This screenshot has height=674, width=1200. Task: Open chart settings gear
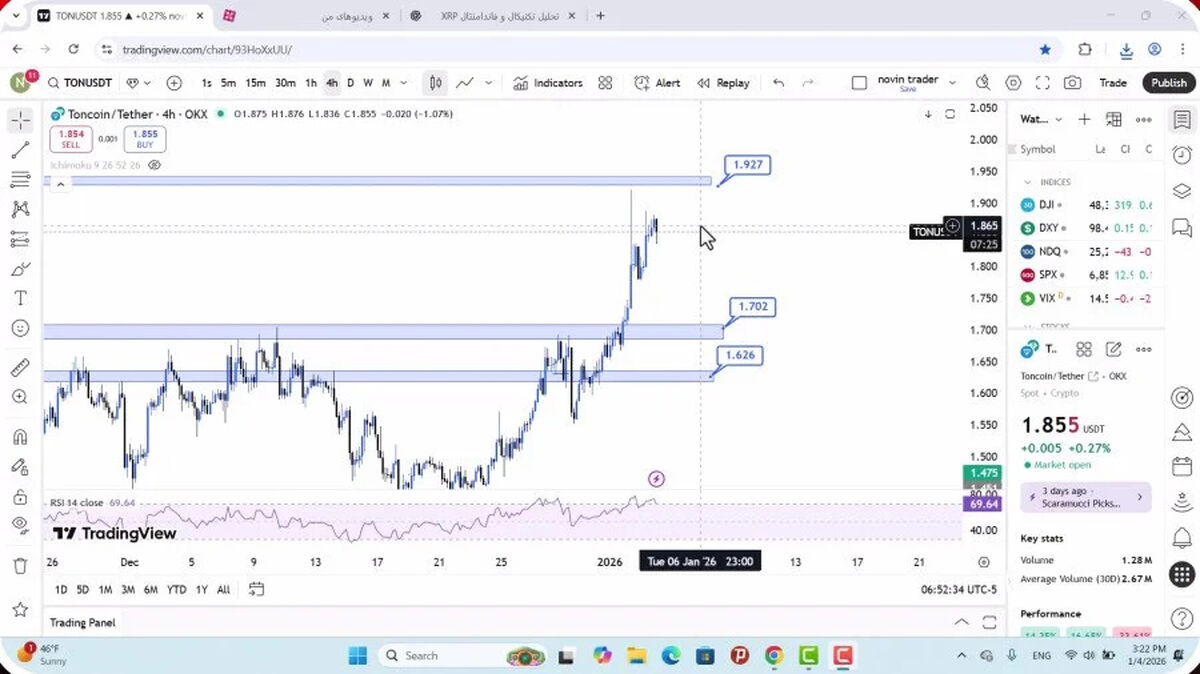[1013, 83]
